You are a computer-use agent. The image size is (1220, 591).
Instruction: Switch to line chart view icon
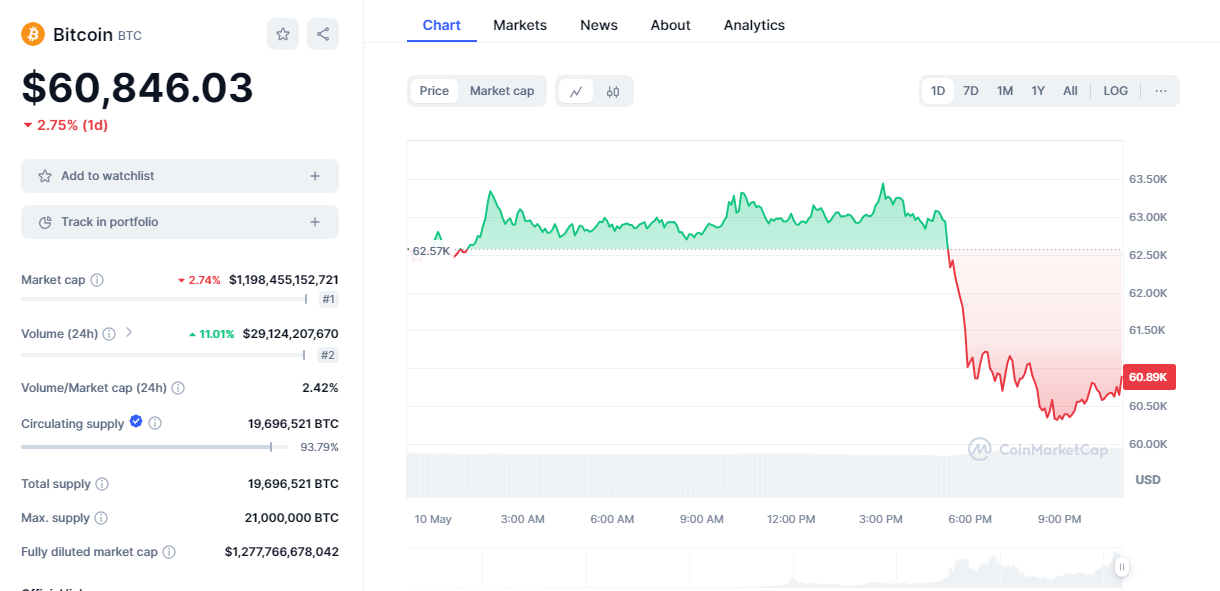[577, 91]
